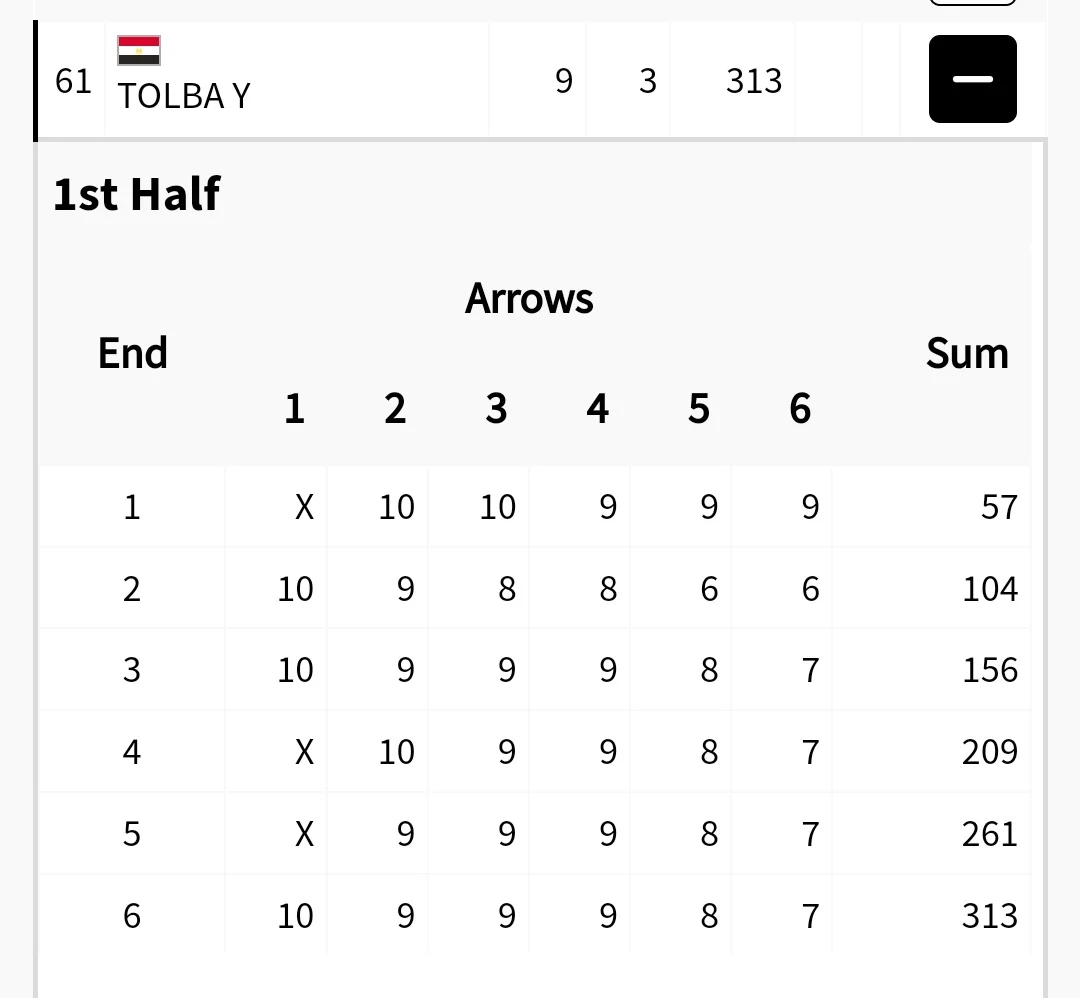Image resolution: width=1080 pixels, height=998 pixels.
Task: Click arrow column header 1
Action: 294,408
